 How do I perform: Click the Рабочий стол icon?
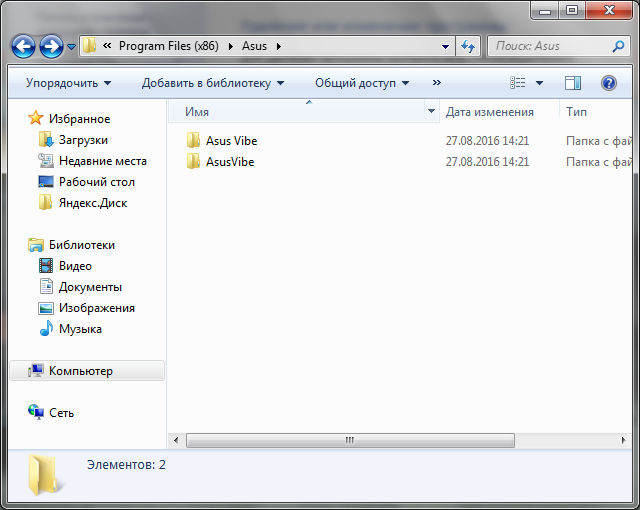tap(46, 181)
